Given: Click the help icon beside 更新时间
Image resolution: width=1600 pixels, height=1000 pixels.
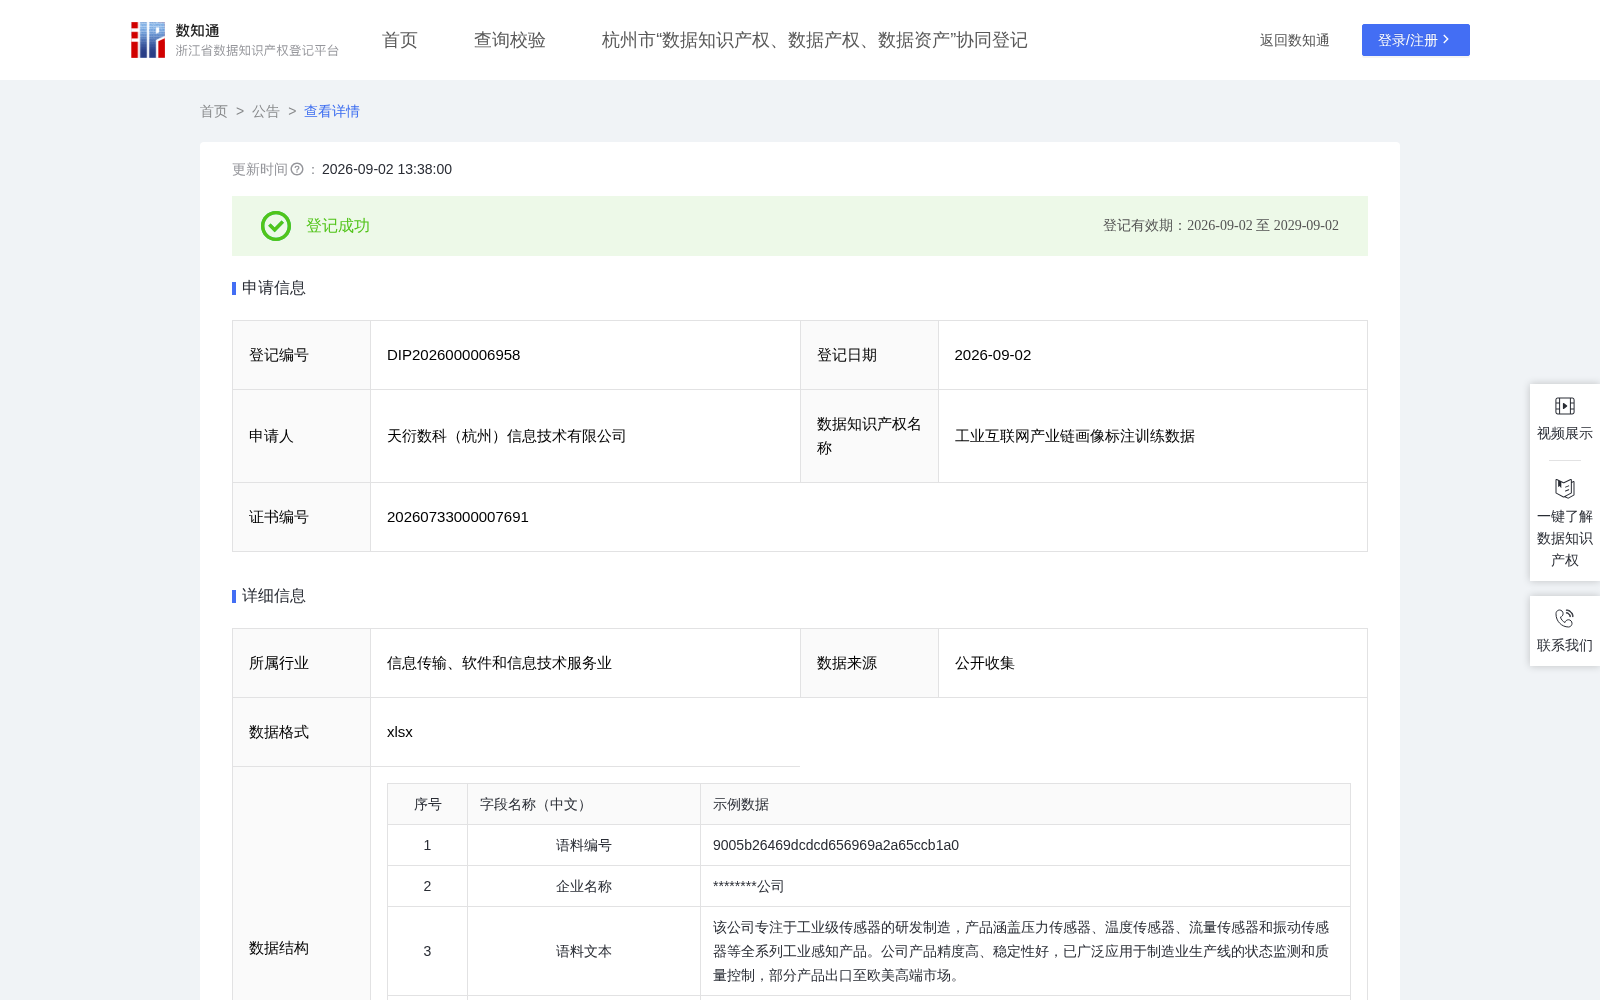Looking at the screenshot, I should click(297, 170).
